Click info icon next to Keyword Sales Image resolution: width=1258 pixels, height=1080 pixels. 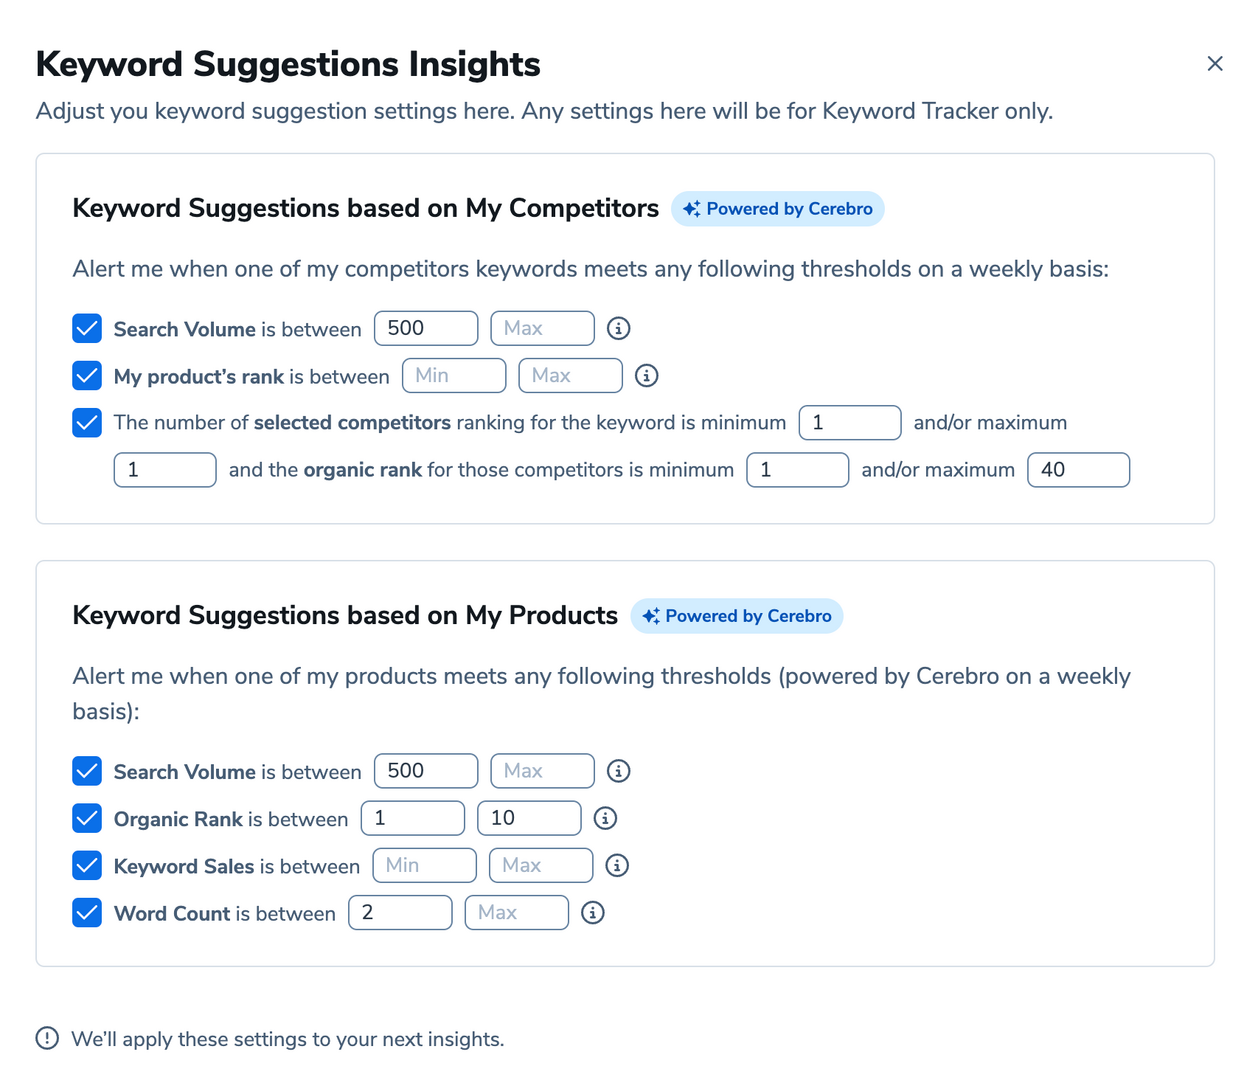tap(617, 865)
